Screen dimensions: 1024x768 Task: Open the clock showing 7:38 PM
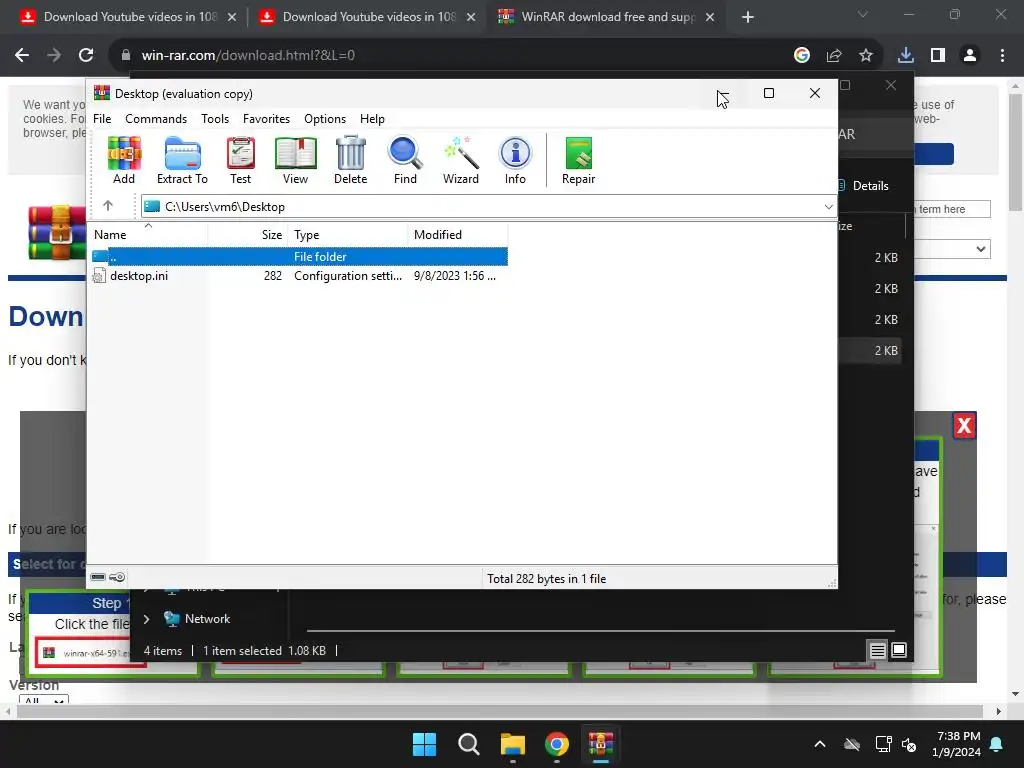(957, 744)
